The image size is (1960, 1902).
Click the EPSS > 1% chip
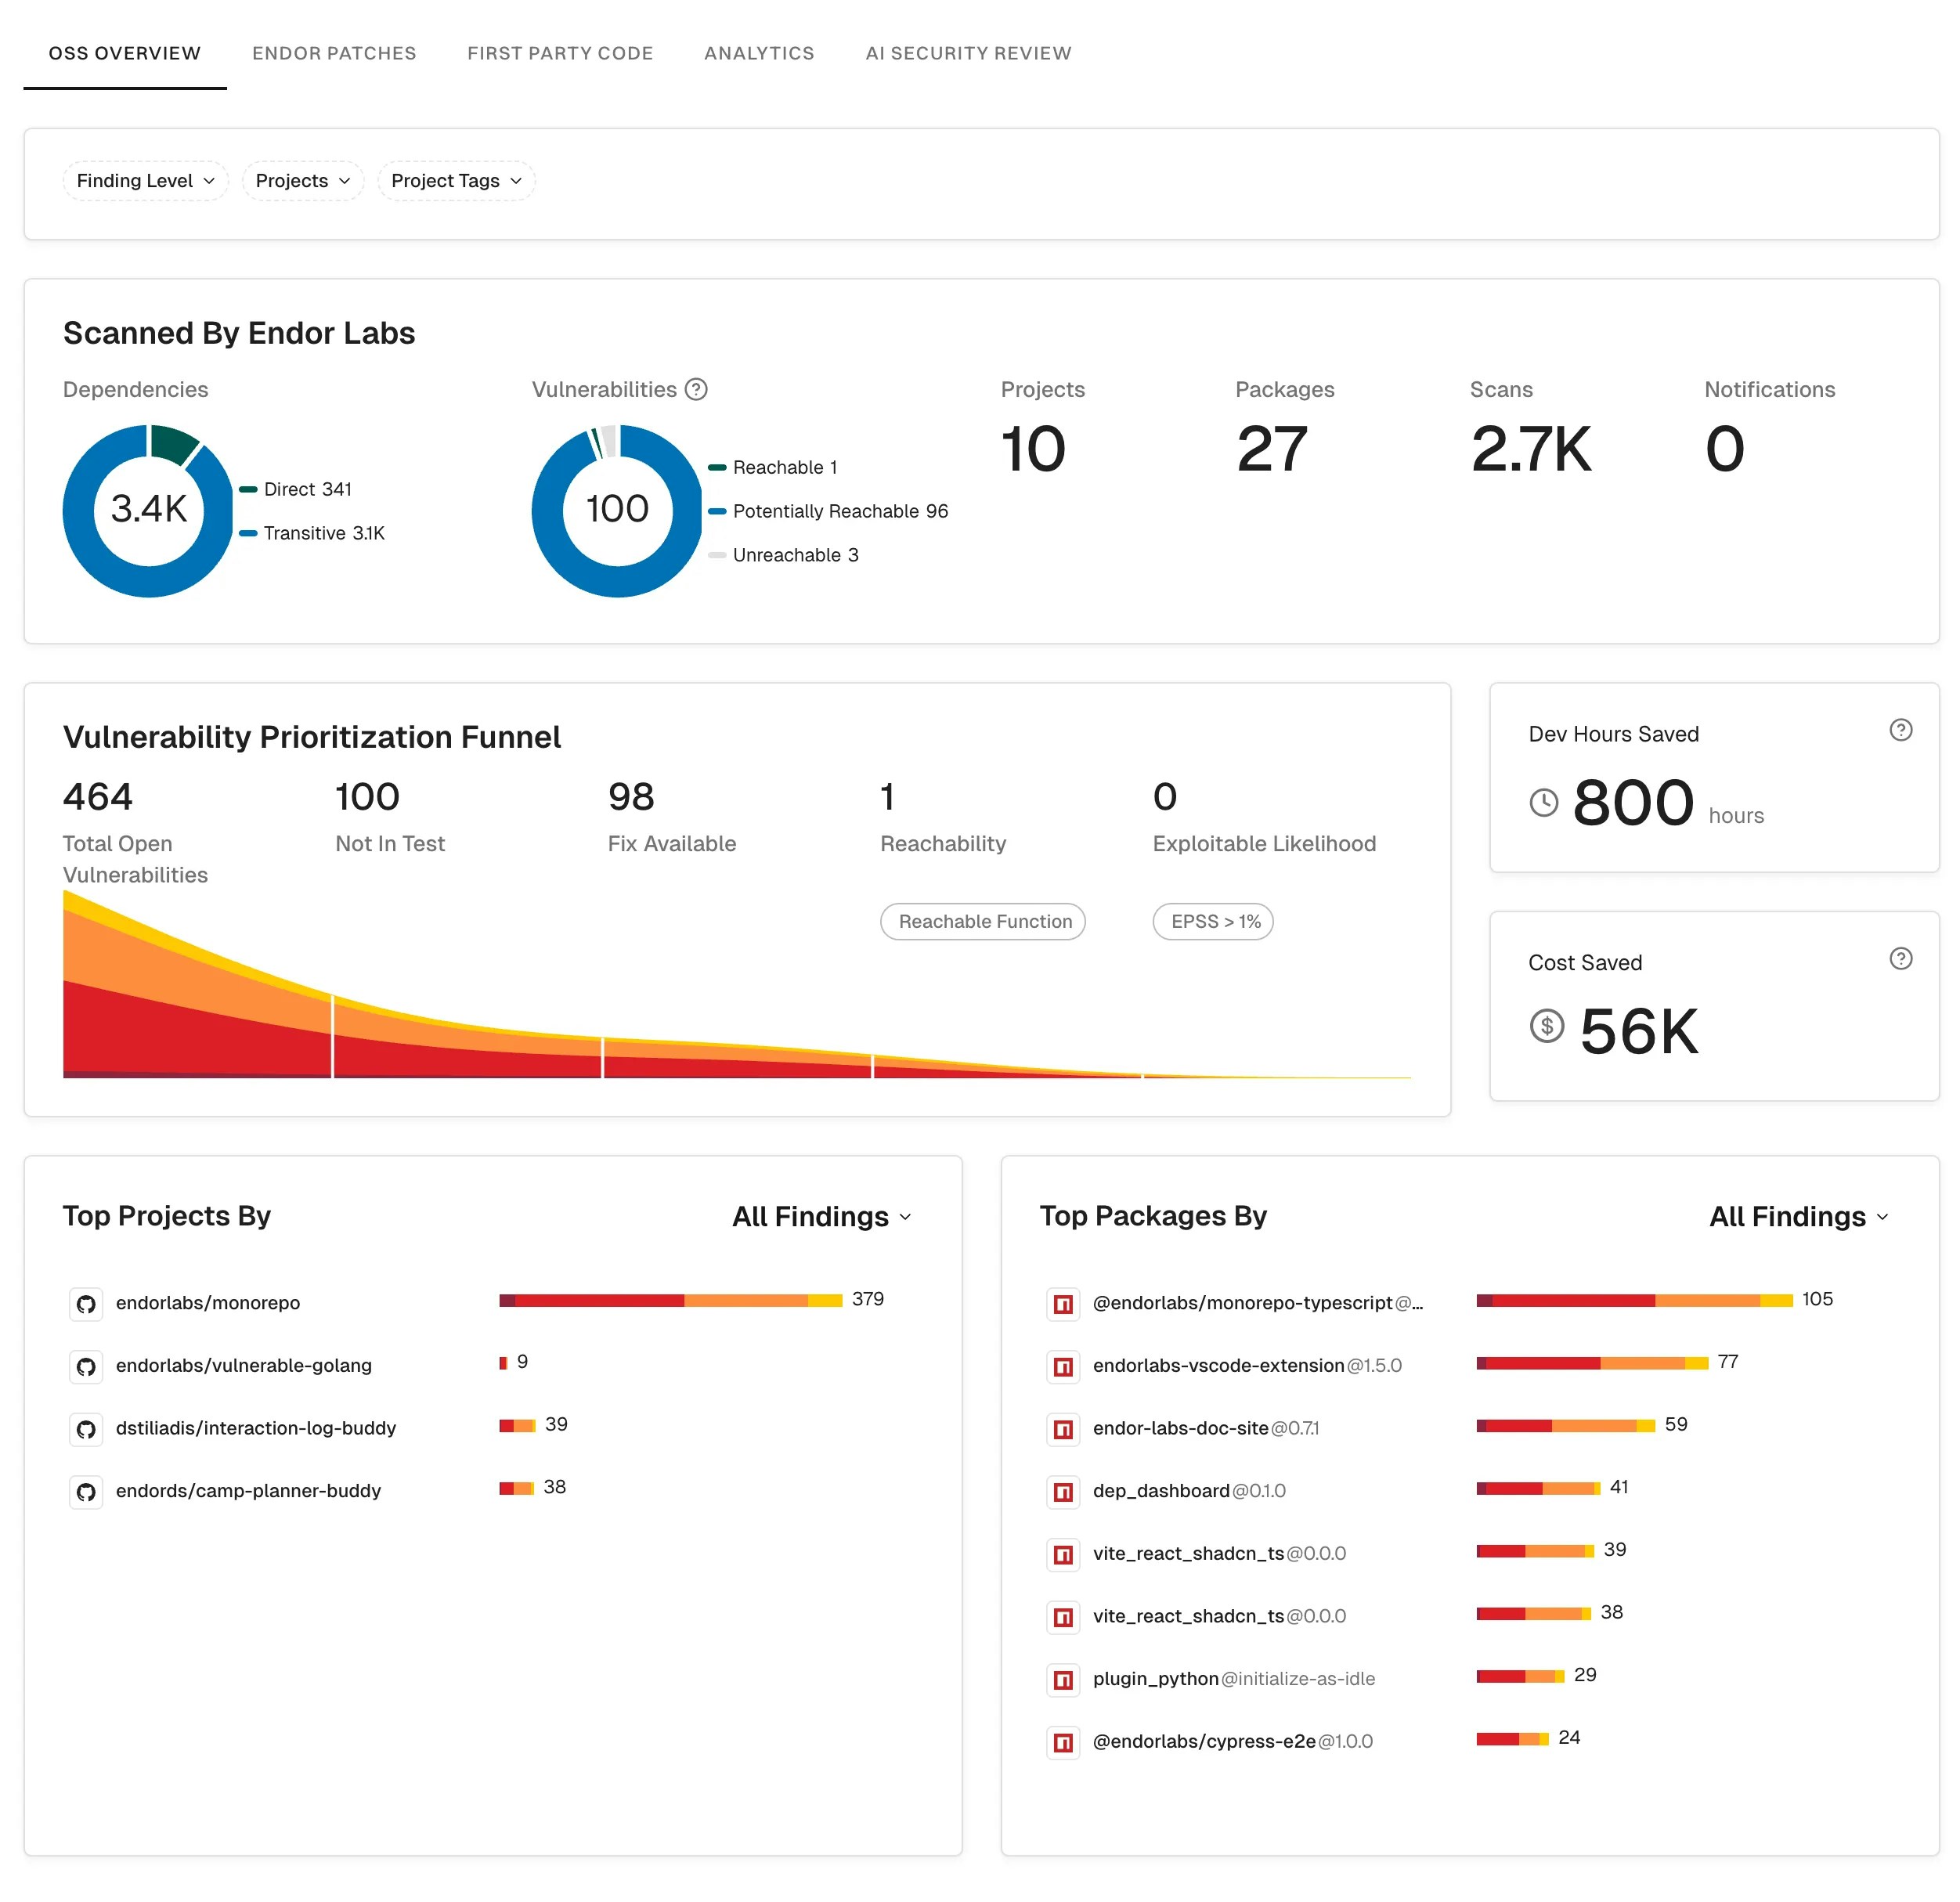click(1213, 921)
